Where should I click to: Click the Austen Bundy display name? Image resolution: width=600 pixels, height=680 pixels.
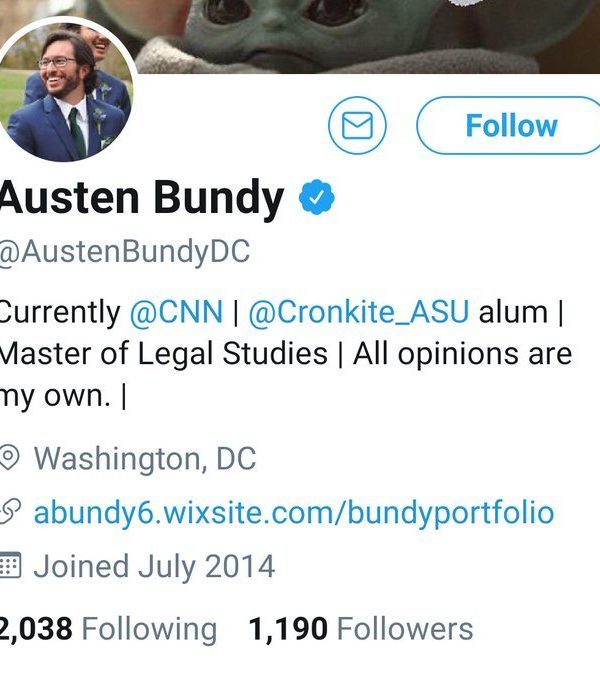point(141,198)
